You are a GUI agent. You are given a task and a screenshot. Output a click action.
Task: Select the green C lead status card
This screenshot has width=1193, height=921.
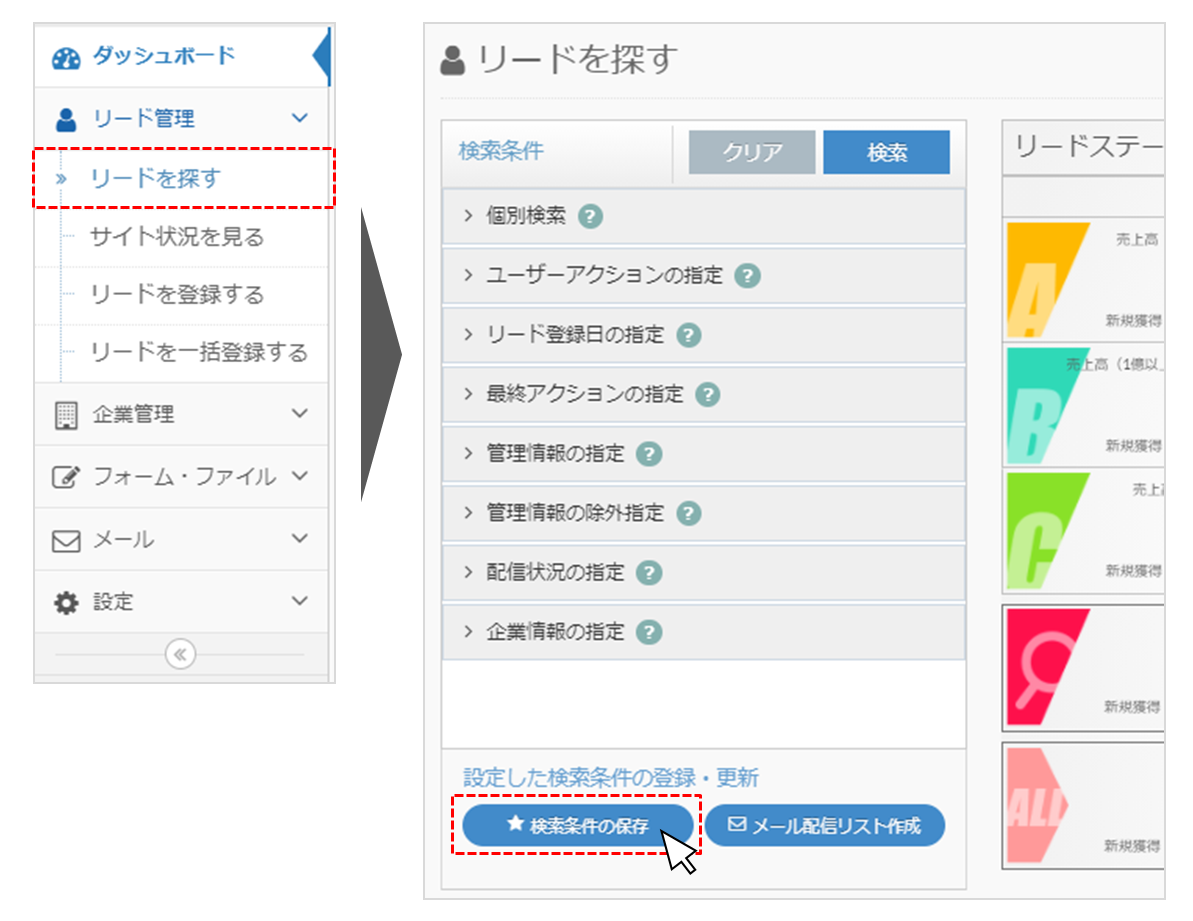[1084, 531]
